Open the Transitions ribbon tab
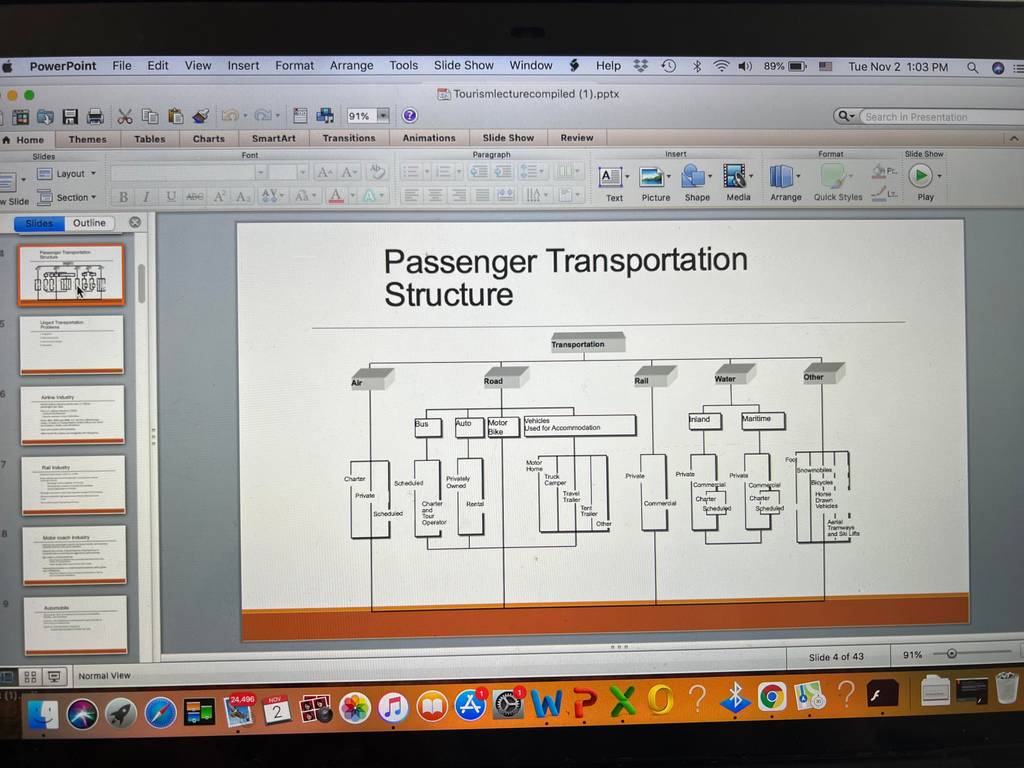The width and height of the screenshot is (1024, 768). (349, 138)
